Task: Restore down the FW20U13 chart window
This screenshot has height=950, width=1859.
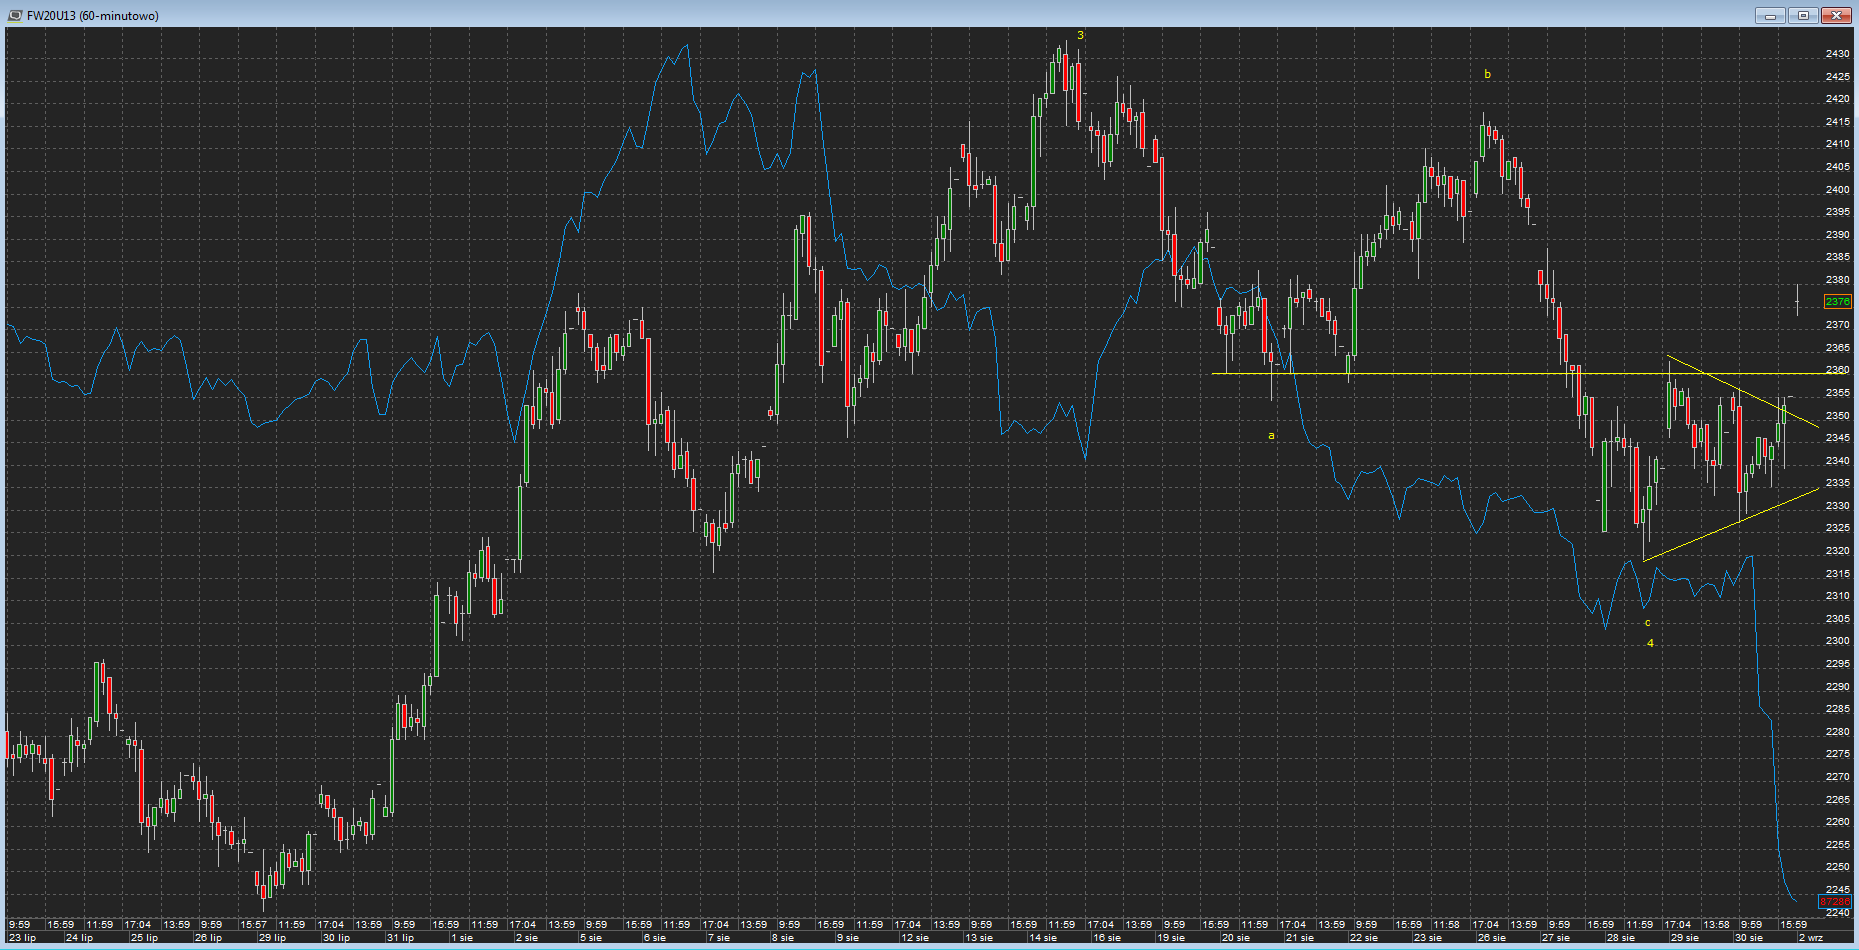Action: [1803, 15]
